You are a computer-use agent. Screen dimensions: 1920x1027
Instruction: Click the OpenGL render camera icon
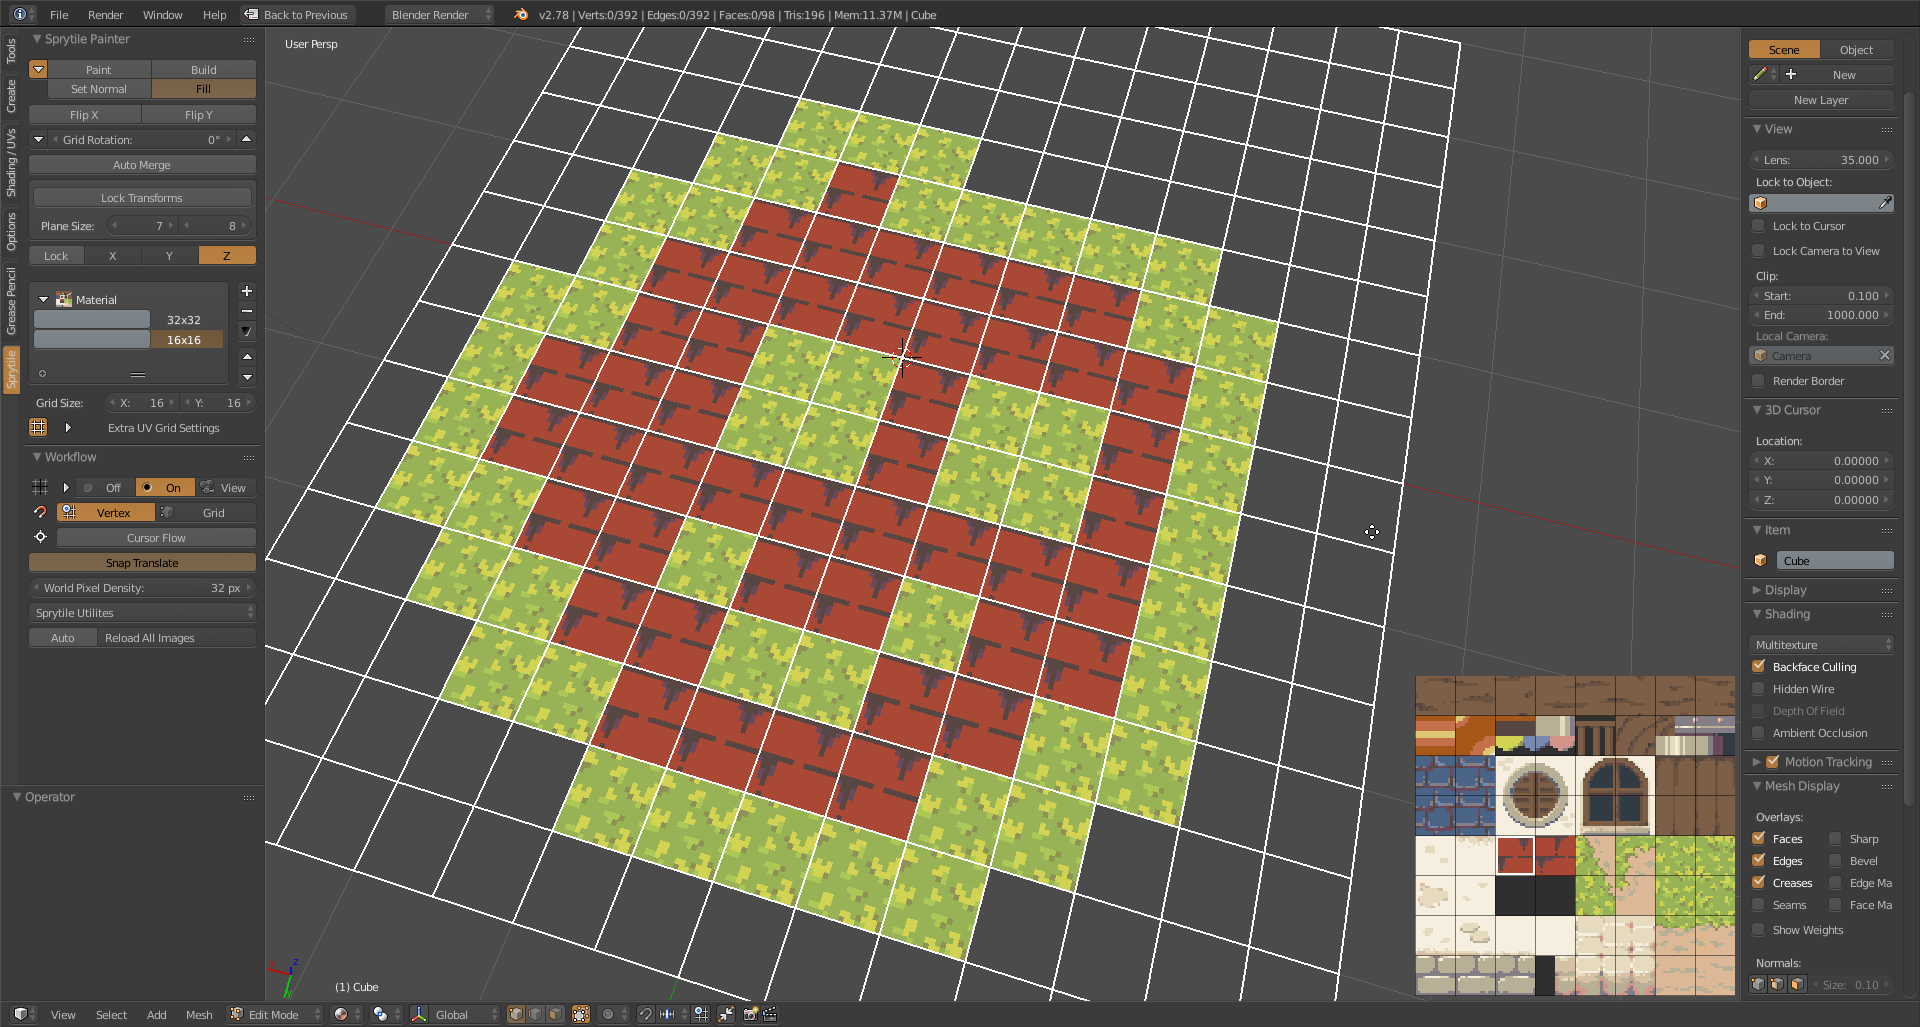point(750,1014)
